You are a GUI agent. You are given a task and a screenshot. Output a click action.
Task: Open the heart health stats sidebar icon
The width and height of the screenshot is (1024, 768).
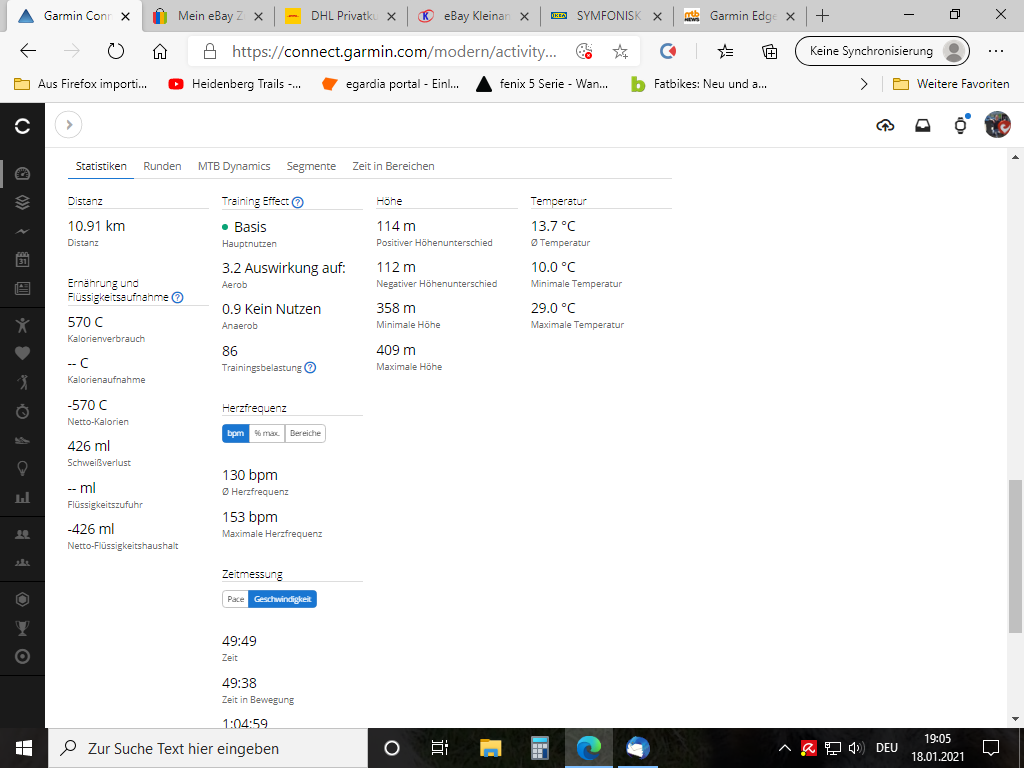[x=22, y=353]
